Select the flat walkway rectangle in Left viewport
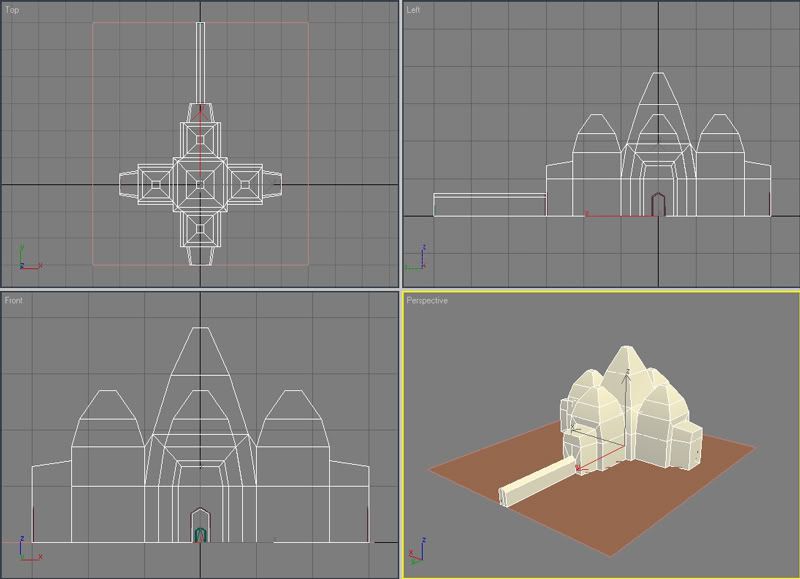Image resolution: width=800 pixels, height=579 pixels. [488, 204]
